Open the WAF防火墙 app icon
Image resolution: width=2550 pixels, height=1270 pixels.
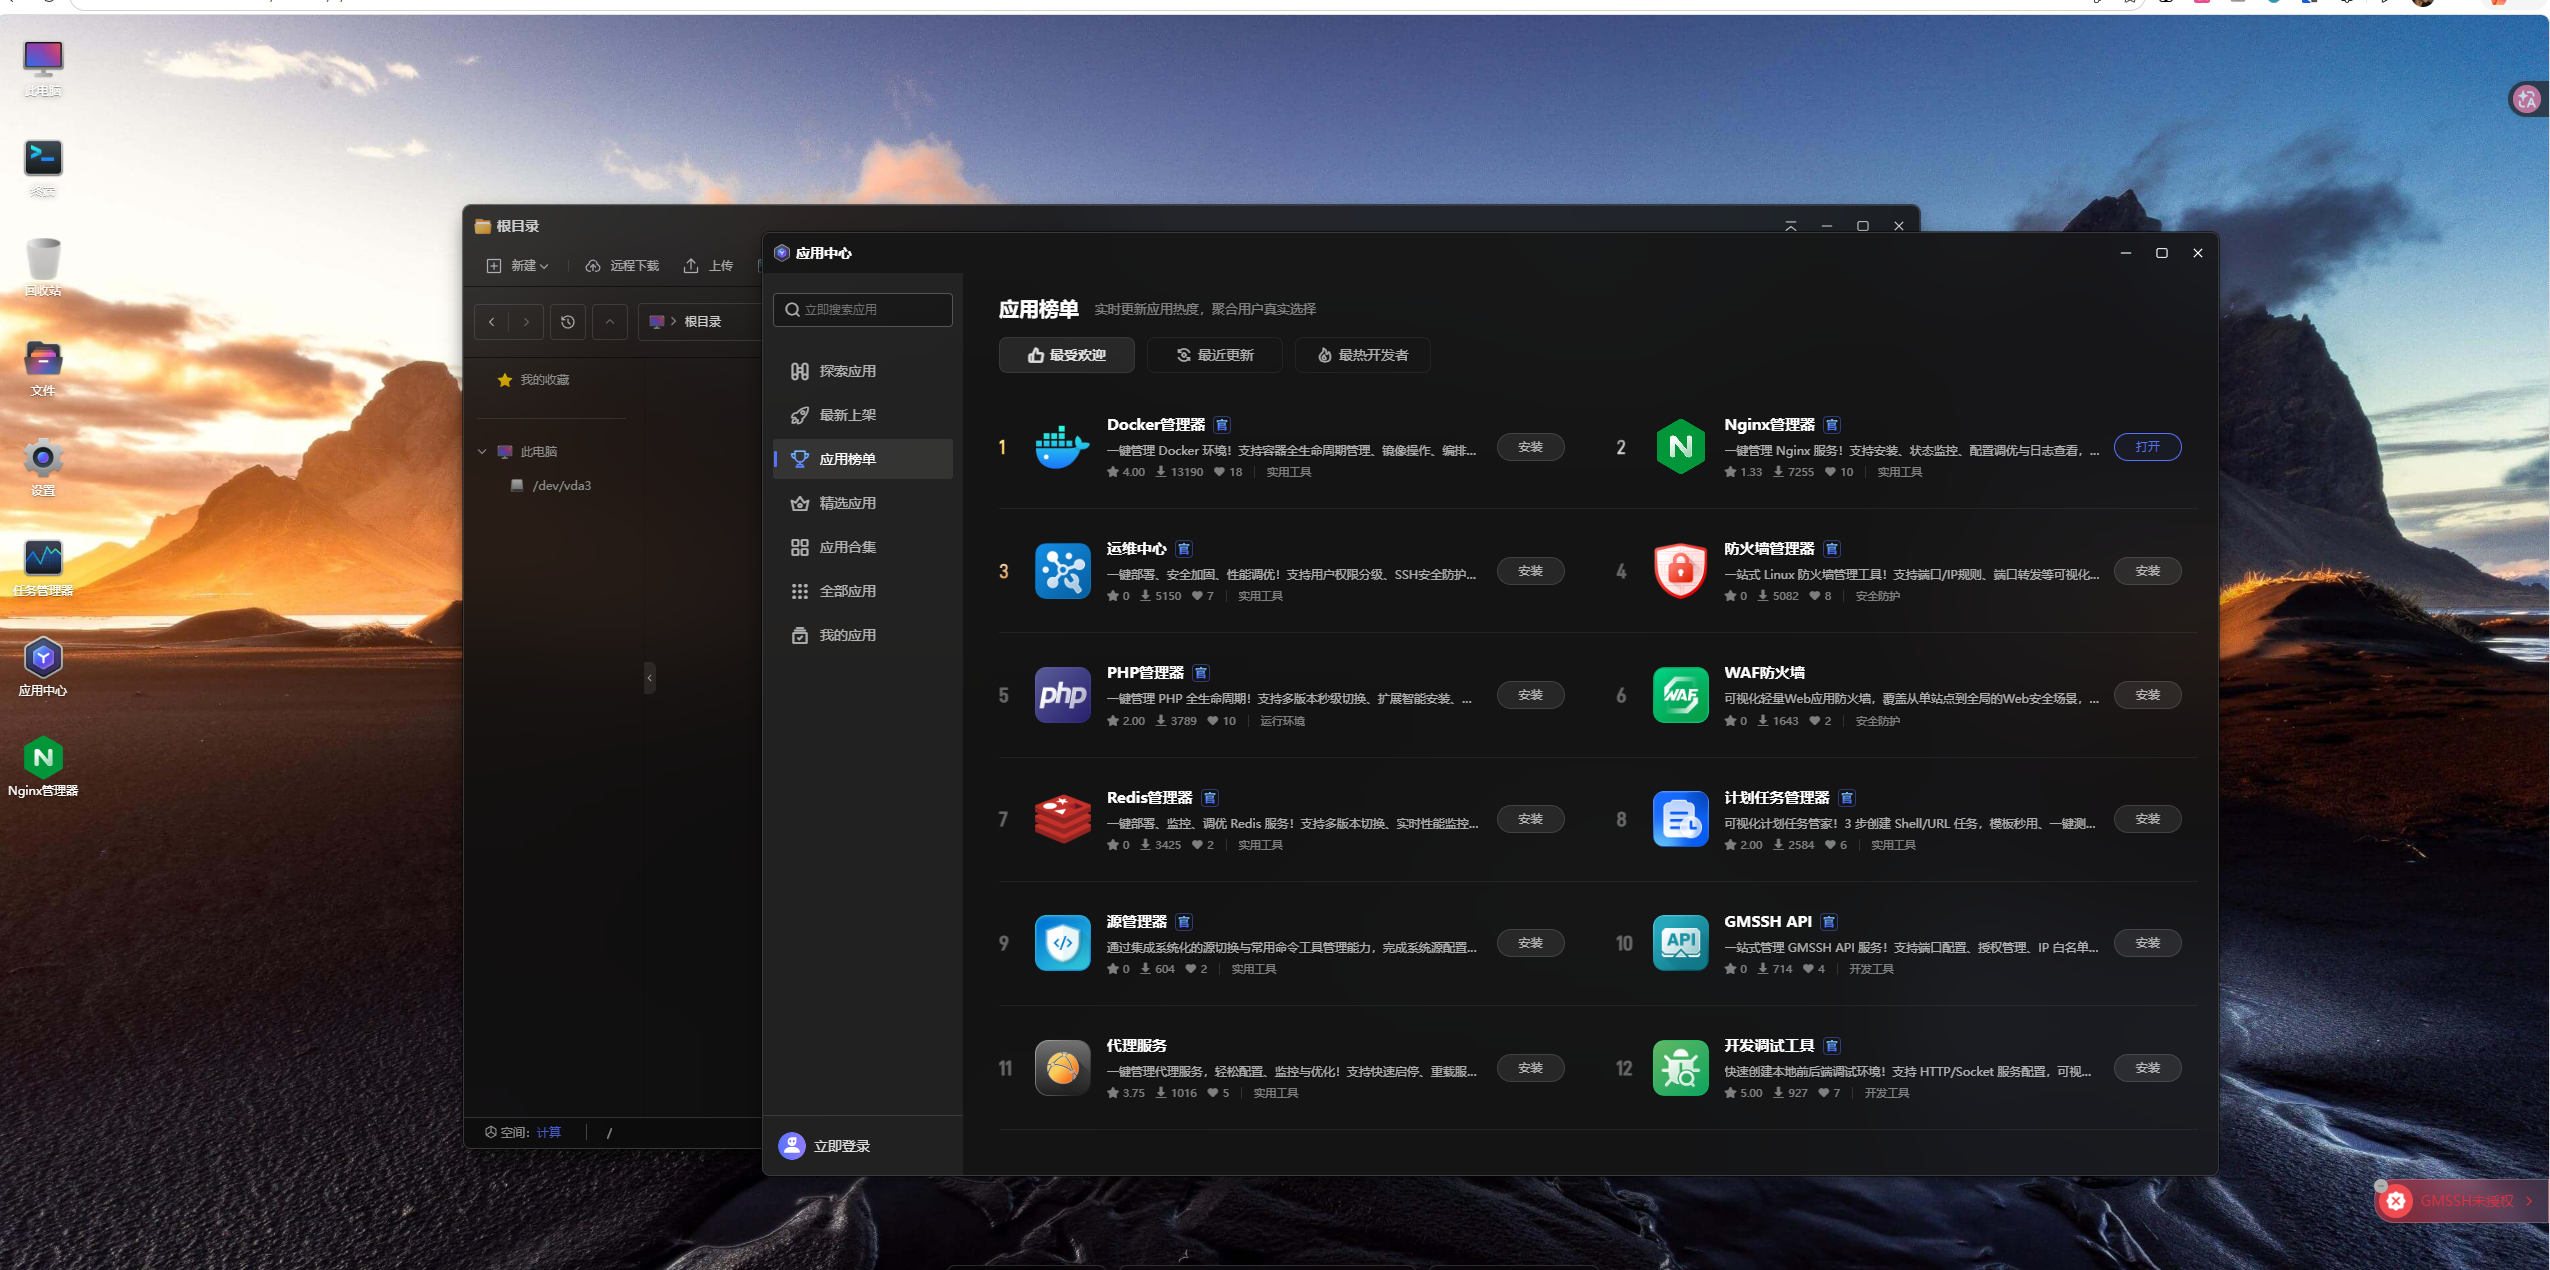[1680, 695]
